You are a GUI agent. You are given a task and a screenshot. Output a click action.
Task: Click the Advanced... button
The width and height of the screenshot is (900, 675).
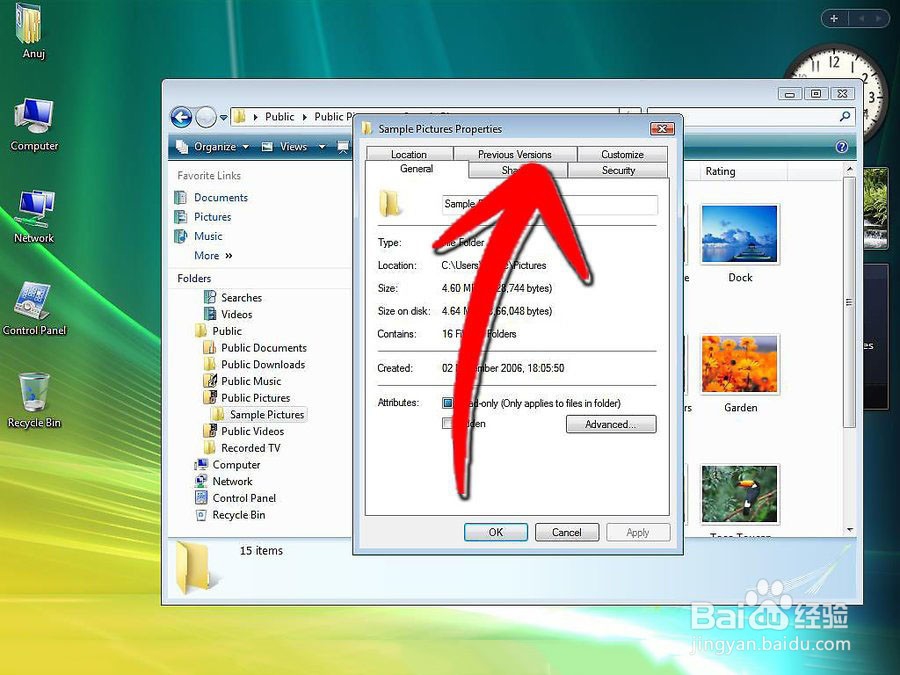(611, 424)
